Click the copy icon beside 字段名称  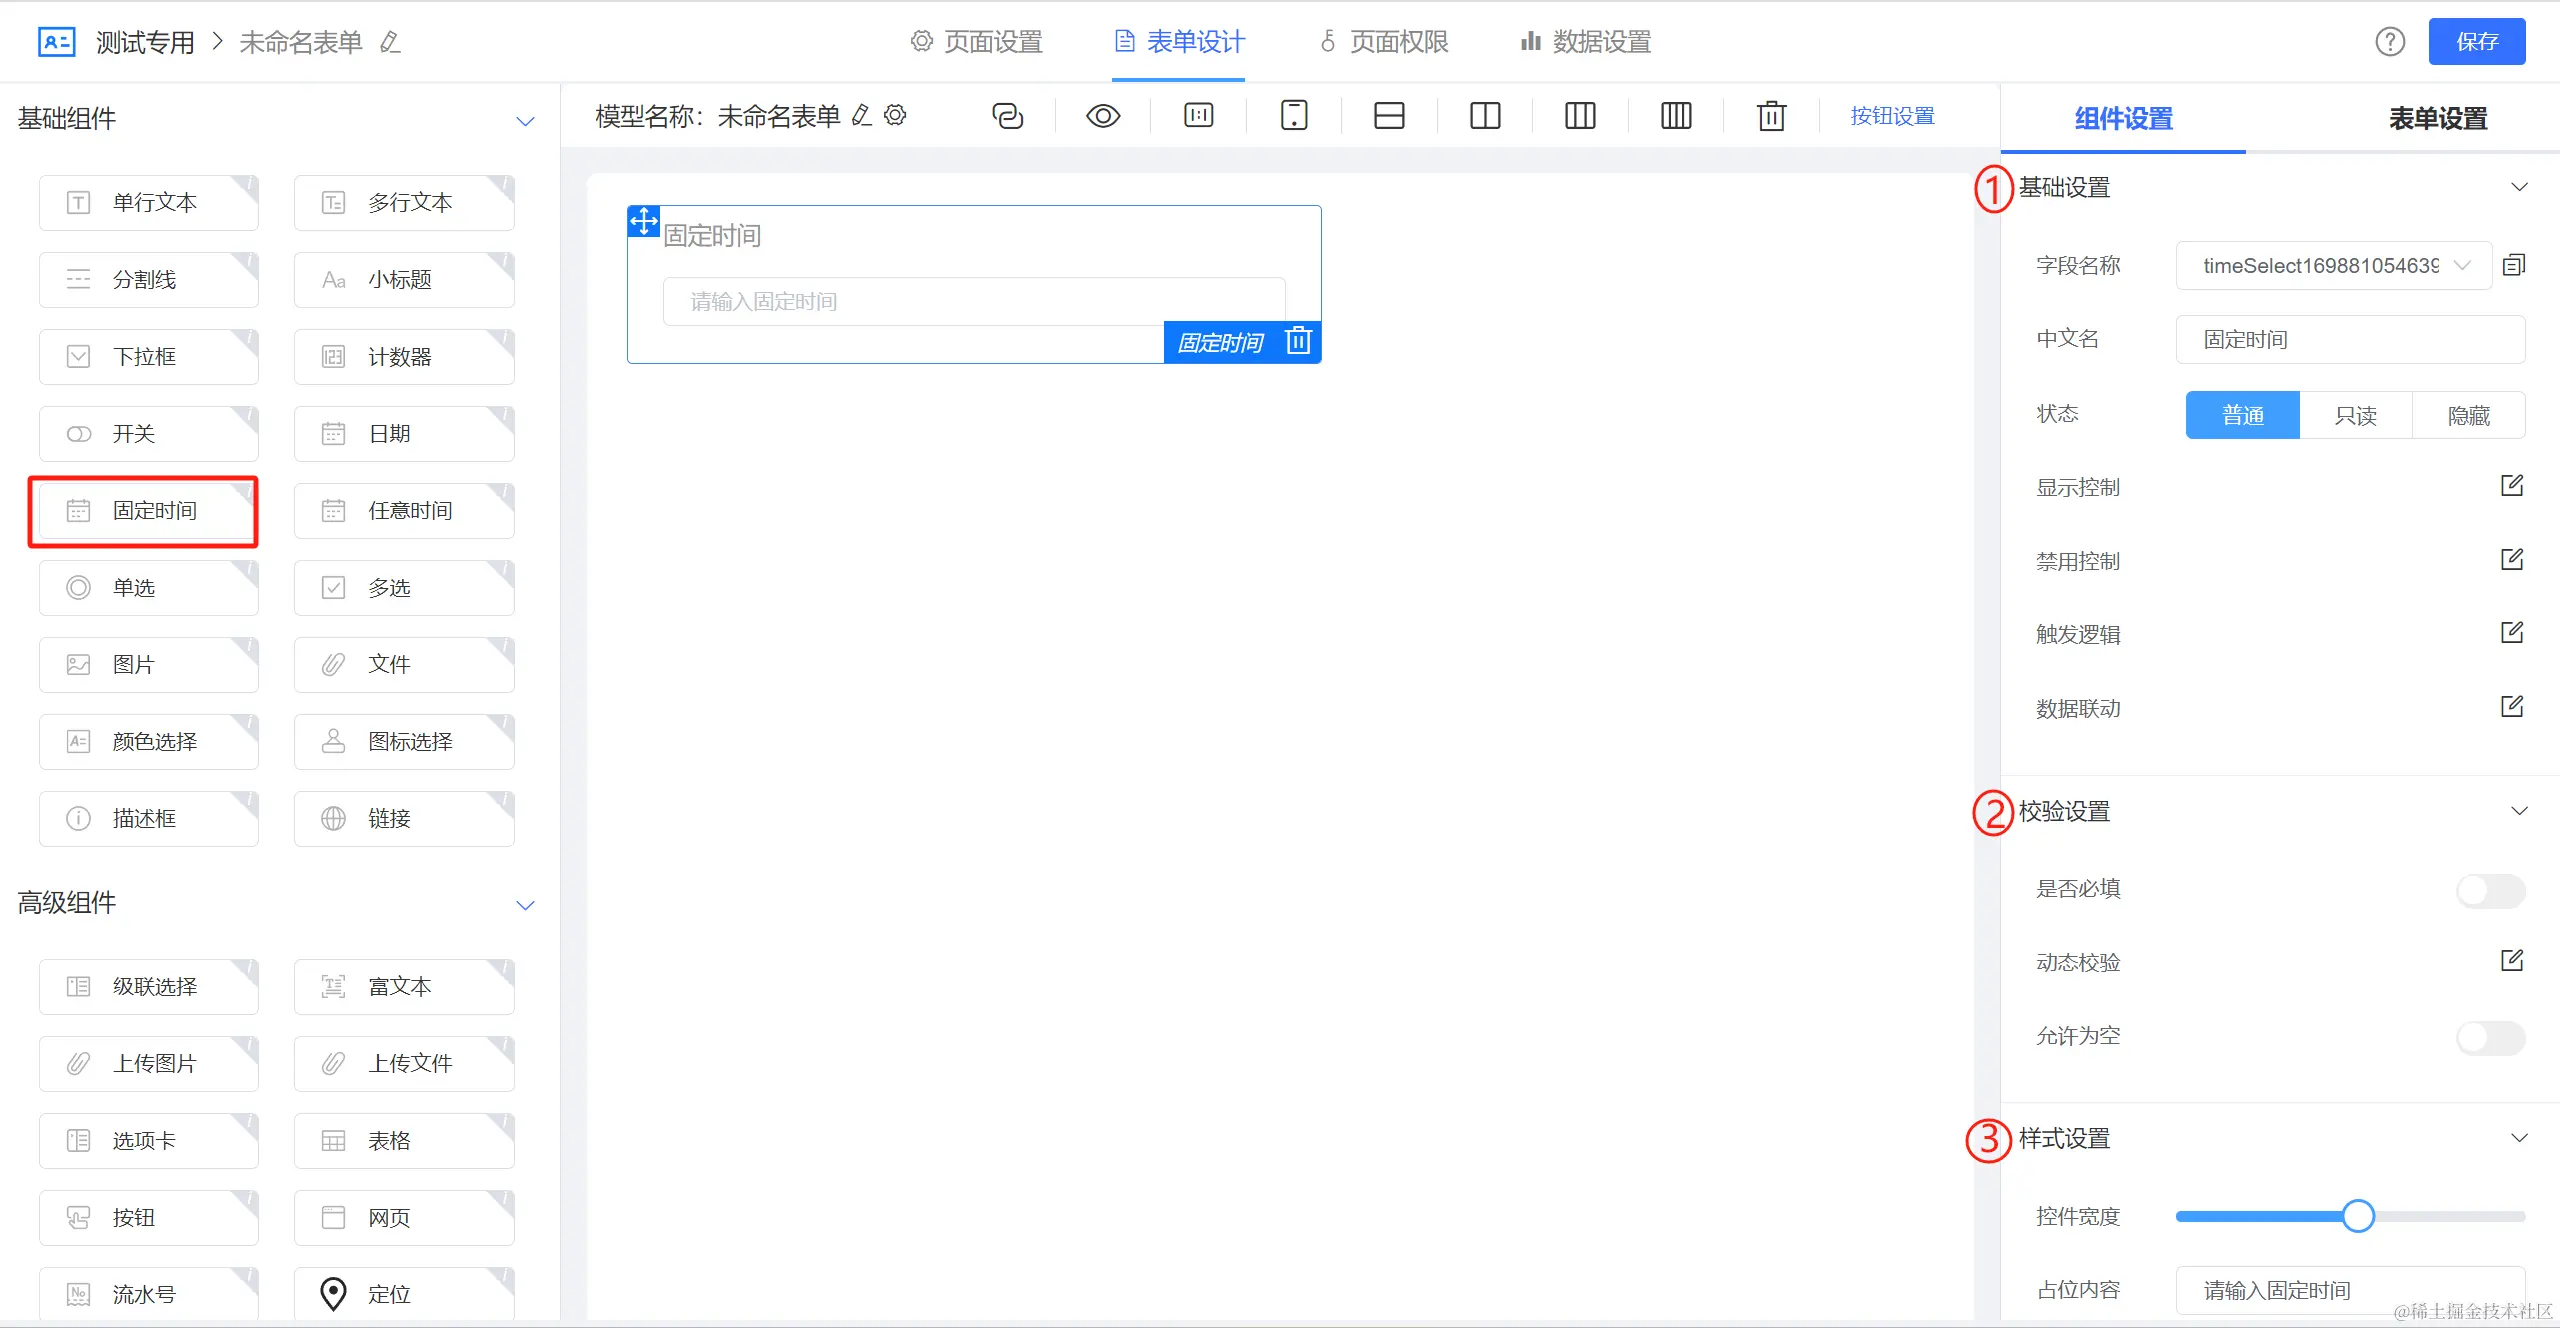point(2514,265)
